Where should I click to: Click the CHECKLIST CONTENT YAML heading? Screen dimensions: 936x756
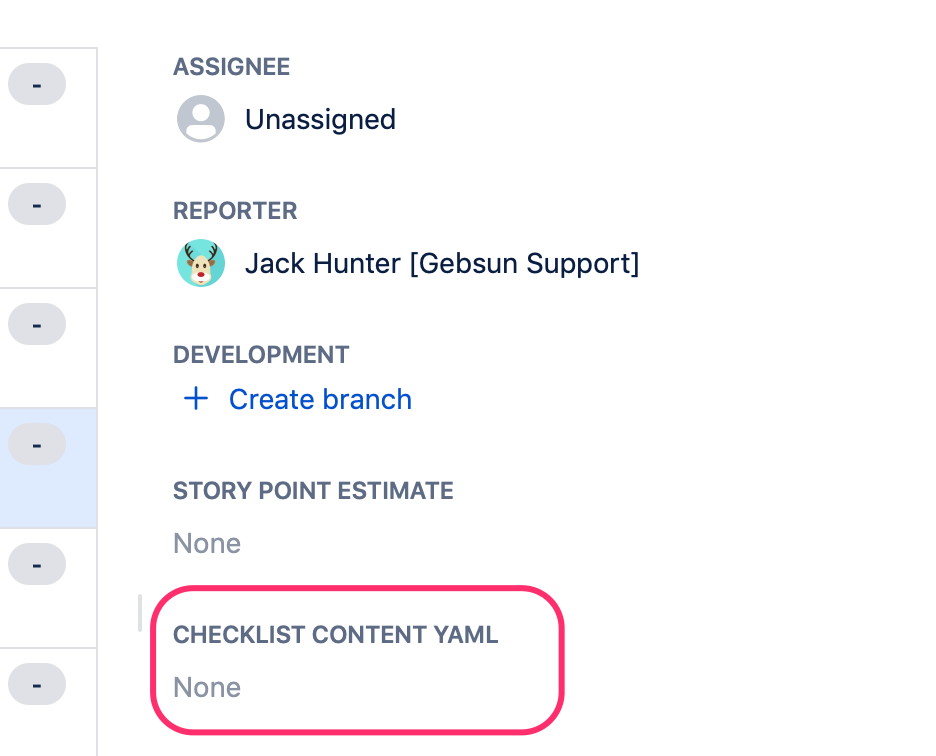point(336,634)
